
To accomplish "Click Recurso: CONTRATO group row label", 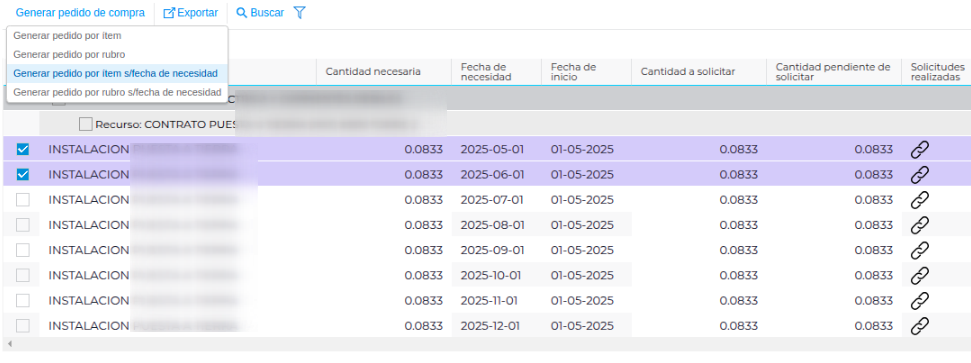I will 165,125.
